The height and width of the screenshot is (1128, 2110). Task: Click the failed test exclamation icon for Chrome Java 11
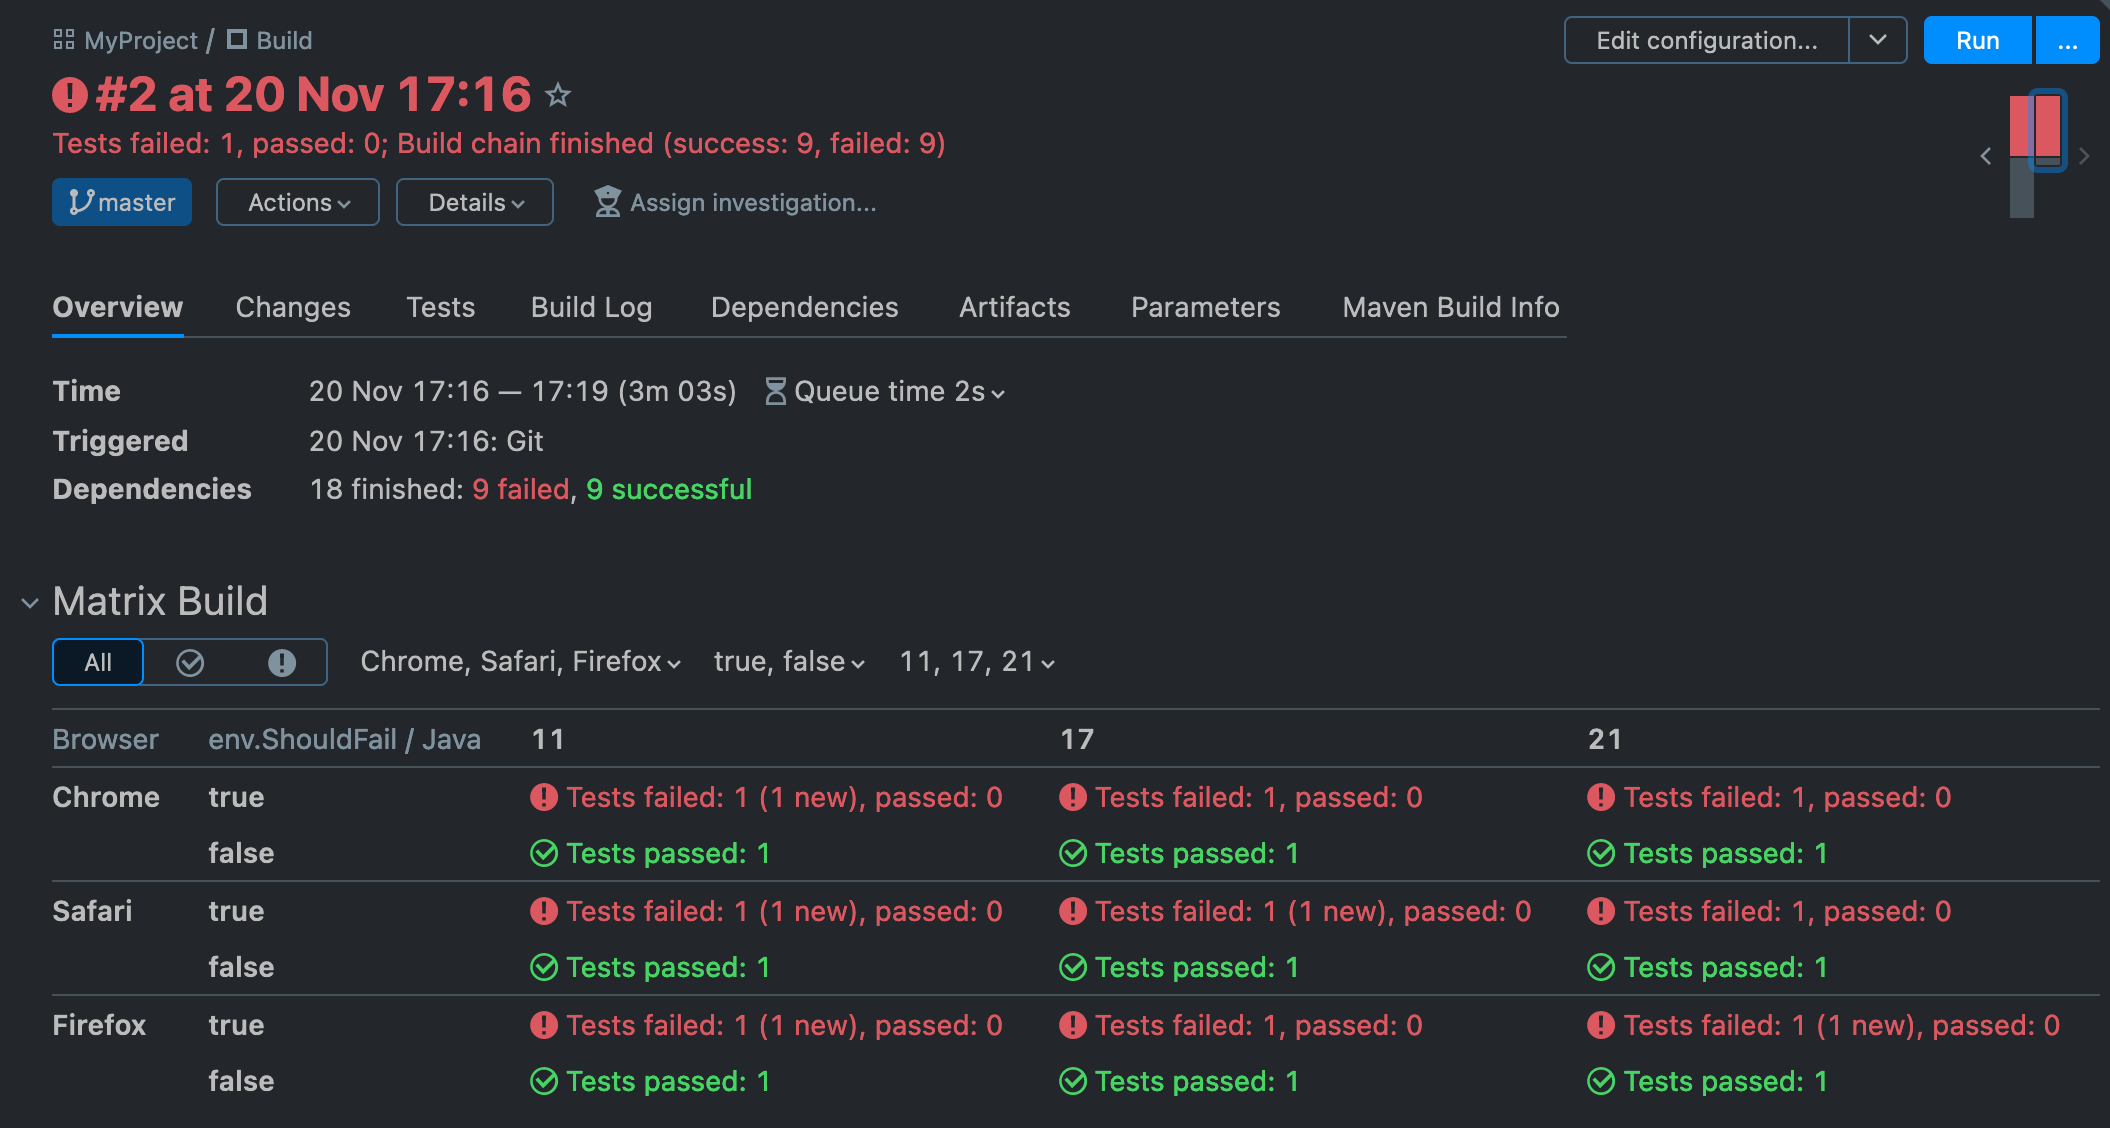(x=543, y=797)
